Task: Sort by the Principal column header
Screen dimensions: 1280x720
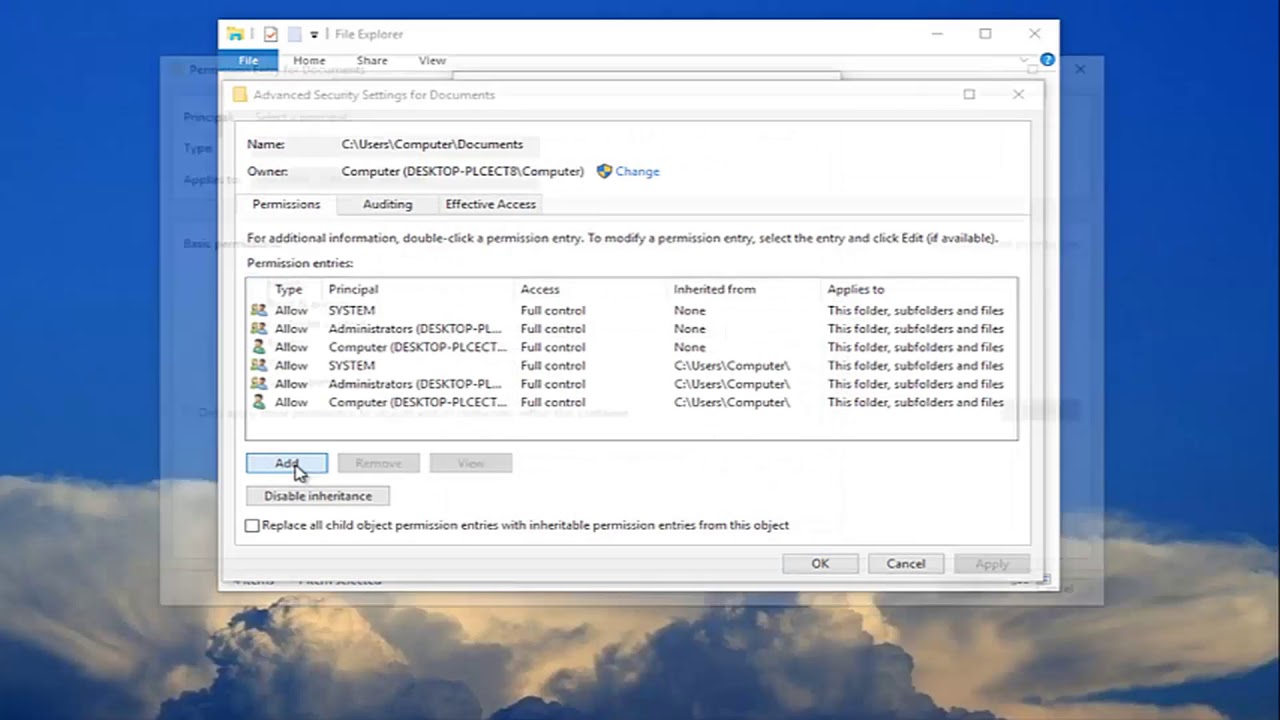Action: (354, 289)
